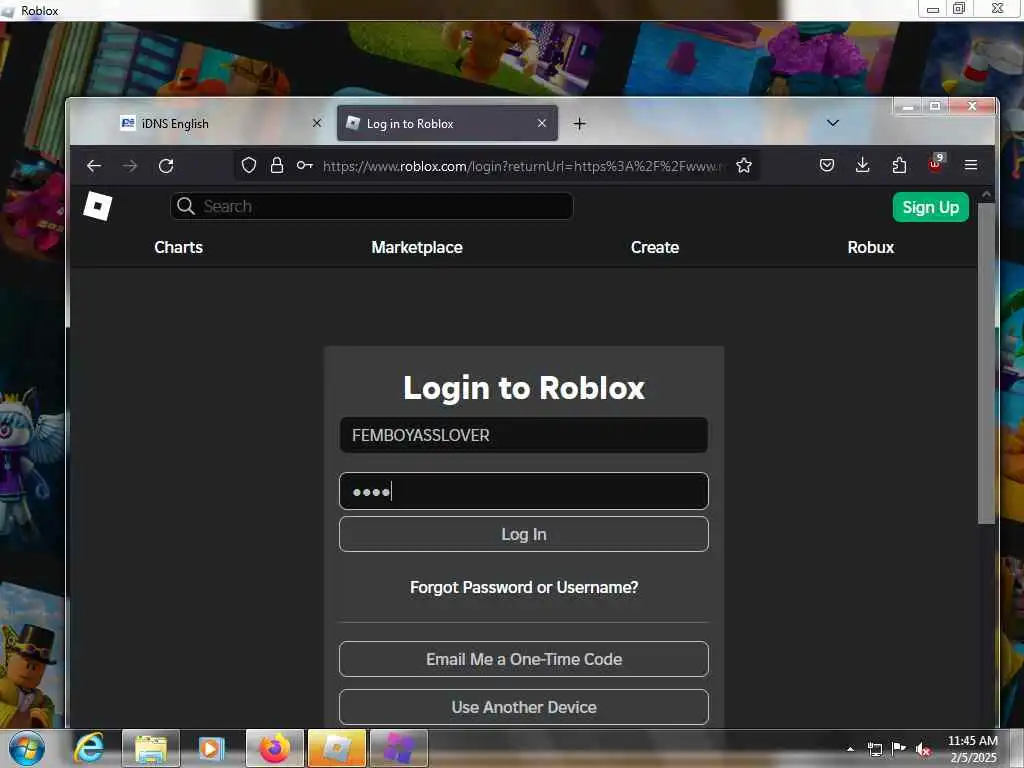The width and height of the screenshot is (1024, 768).
Task: Open the Firefox downloads panel
Action: (863, 165)
